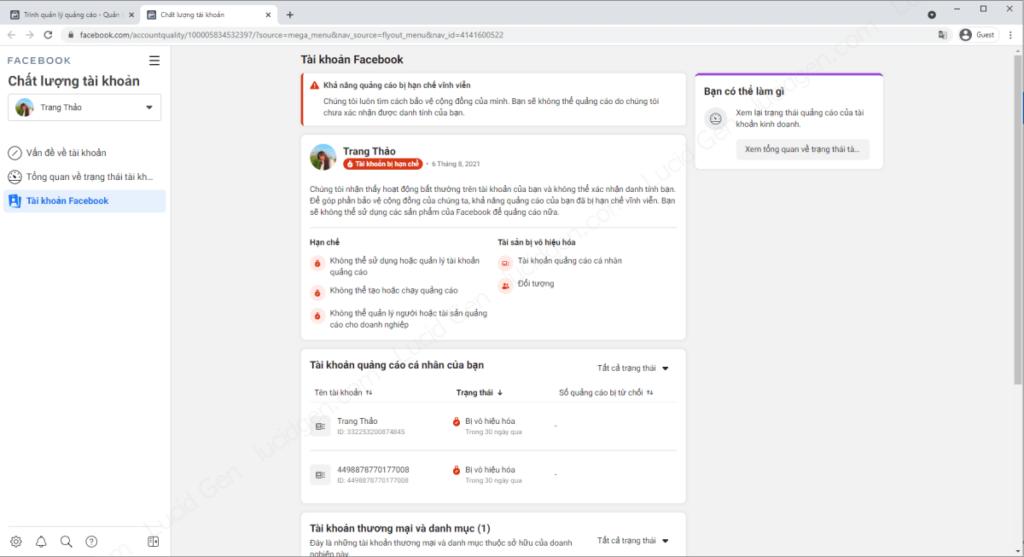Click the ad account row ID 4498878770177008
Screen dimensions: 1024x557
click(374, 474)
